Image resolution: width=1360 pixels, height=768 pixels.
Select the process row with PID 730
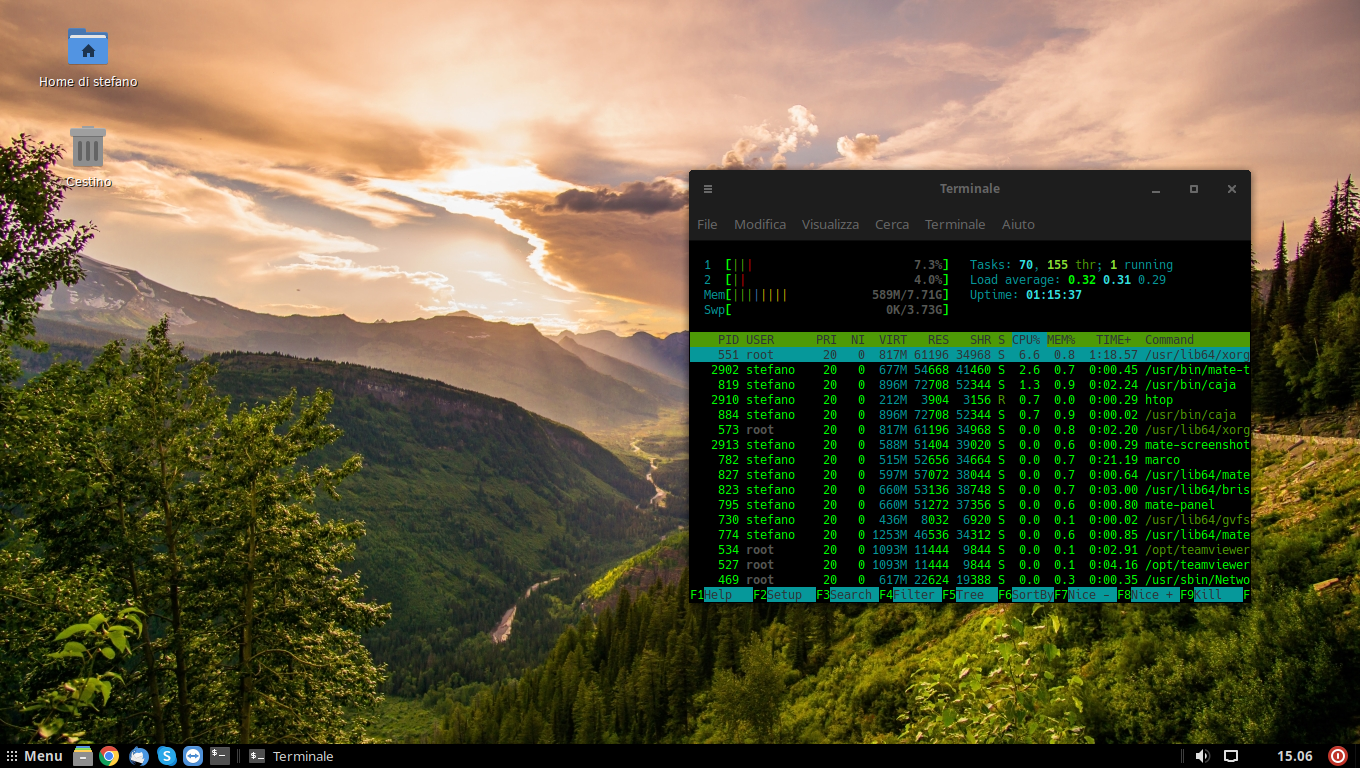click(x=970, y=520)
